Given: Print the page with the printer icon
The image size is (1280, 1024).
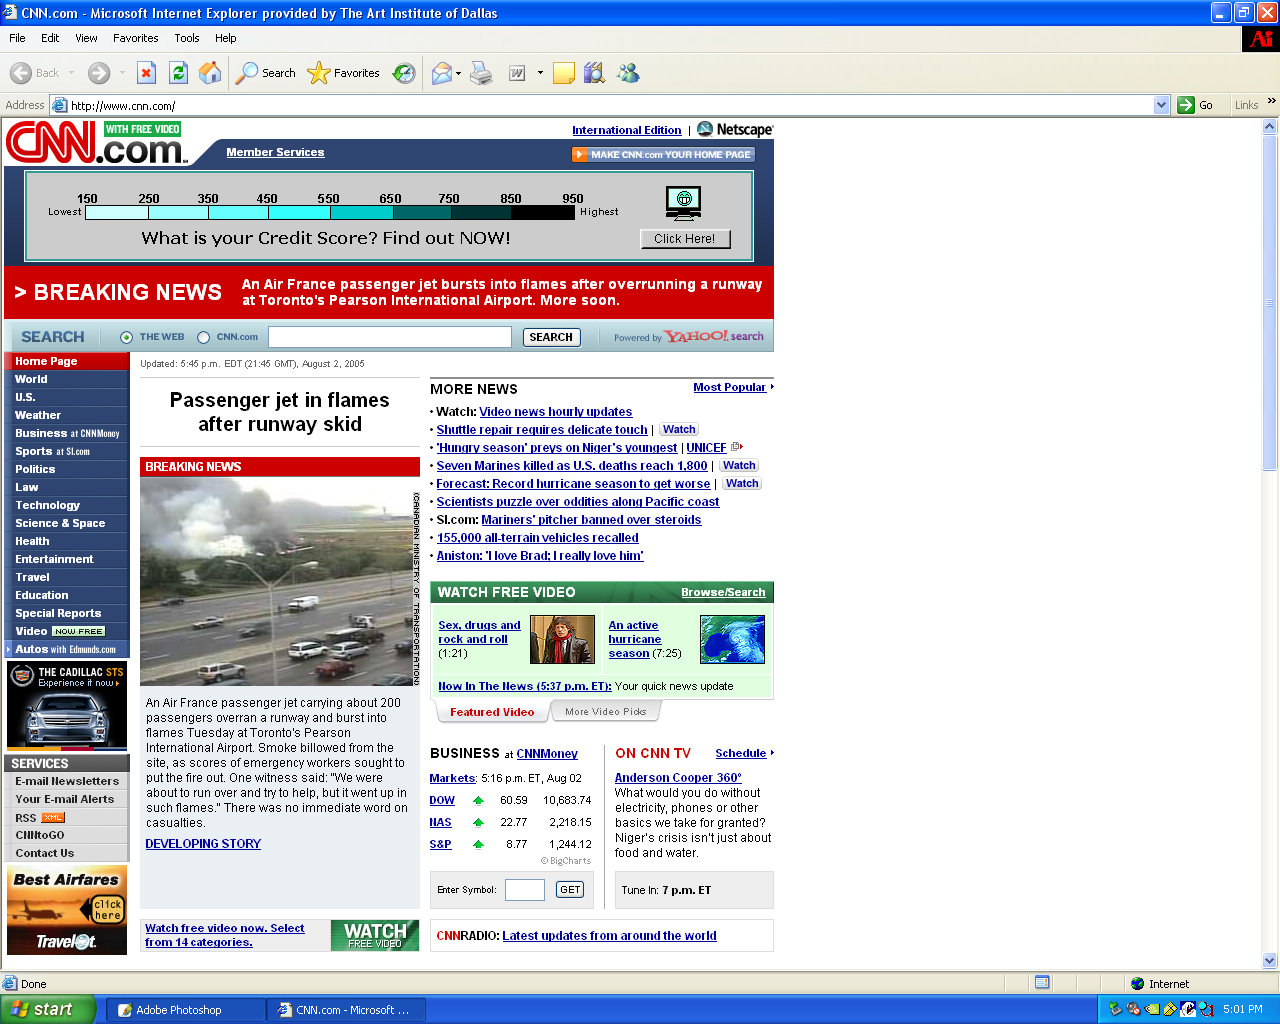Looking at the screenshot, I should [481, 73].
